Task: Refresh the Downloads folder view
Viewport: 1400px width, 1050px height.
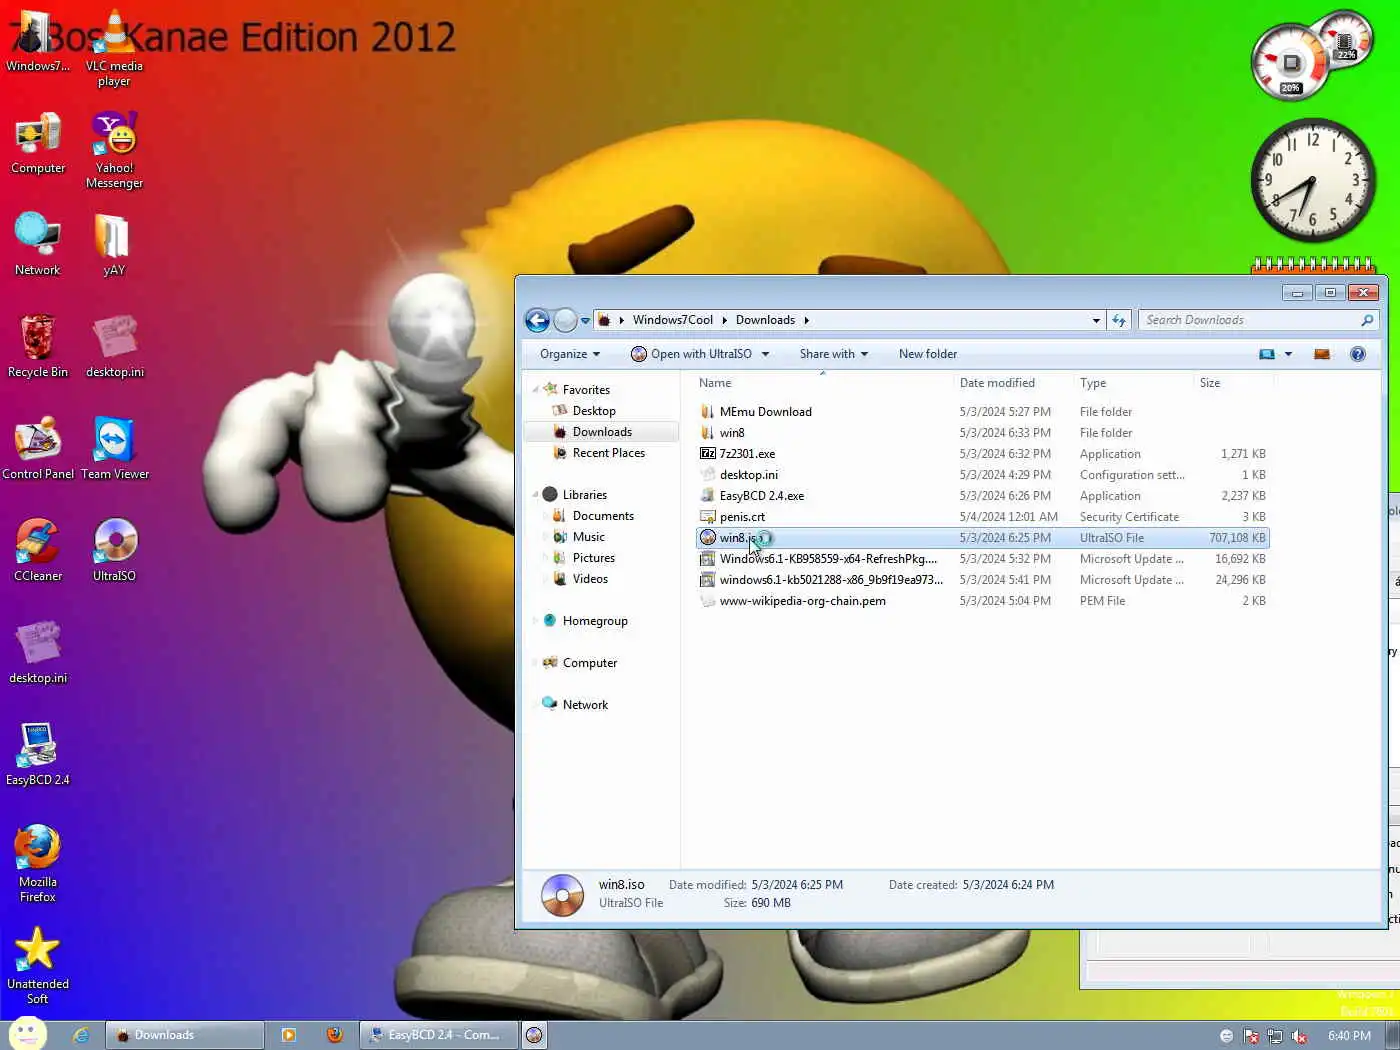Action: coord(1119,320)
